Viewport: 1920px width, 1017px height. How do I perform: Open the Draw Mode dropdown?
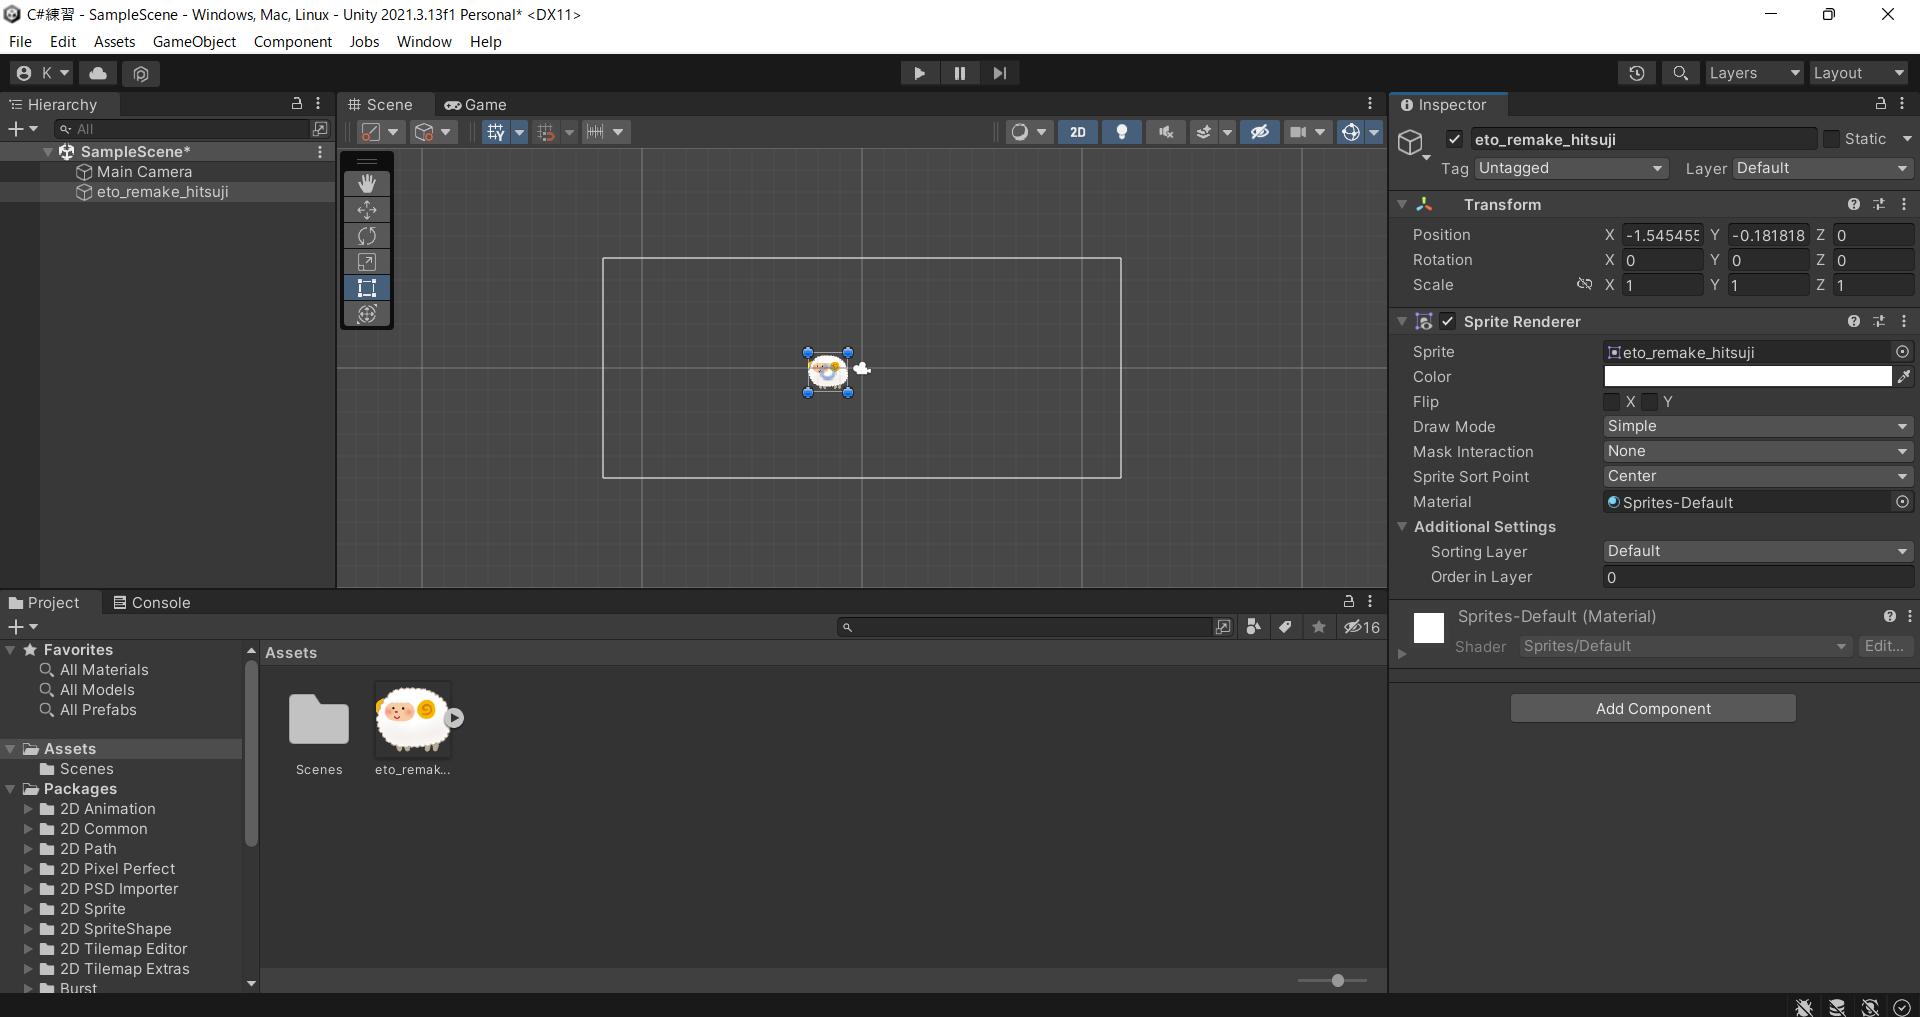coord(1757,427)
